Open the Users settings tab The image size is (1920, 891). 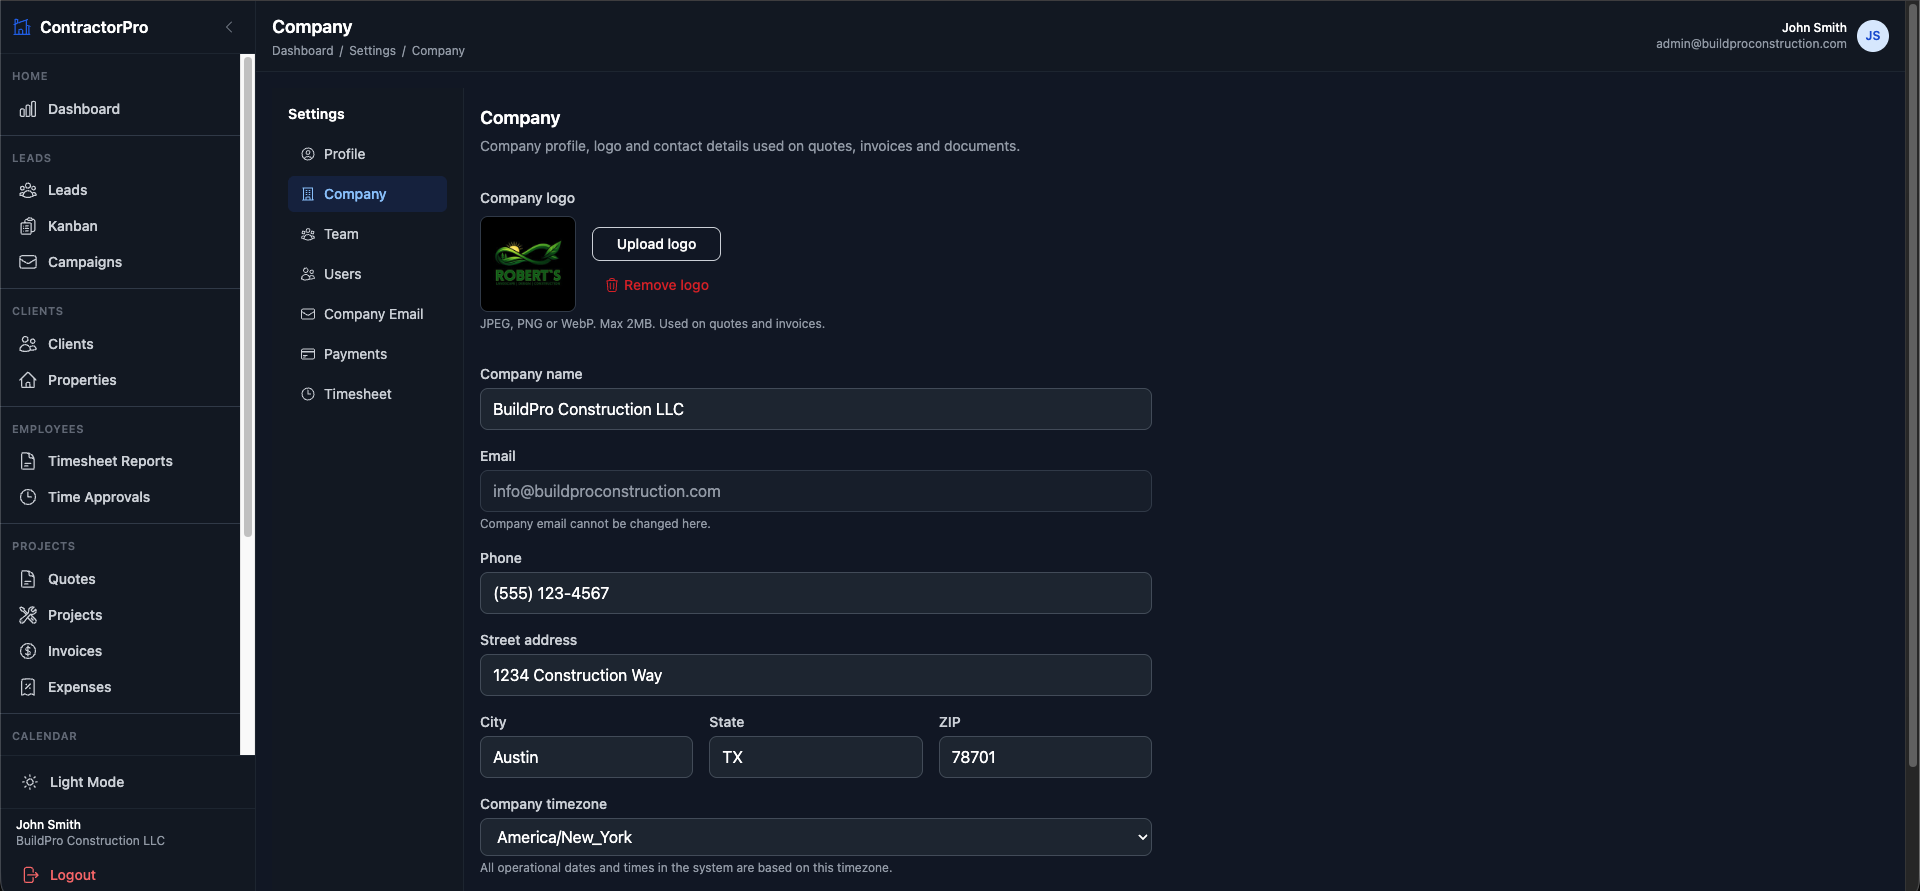coord(367,274)
